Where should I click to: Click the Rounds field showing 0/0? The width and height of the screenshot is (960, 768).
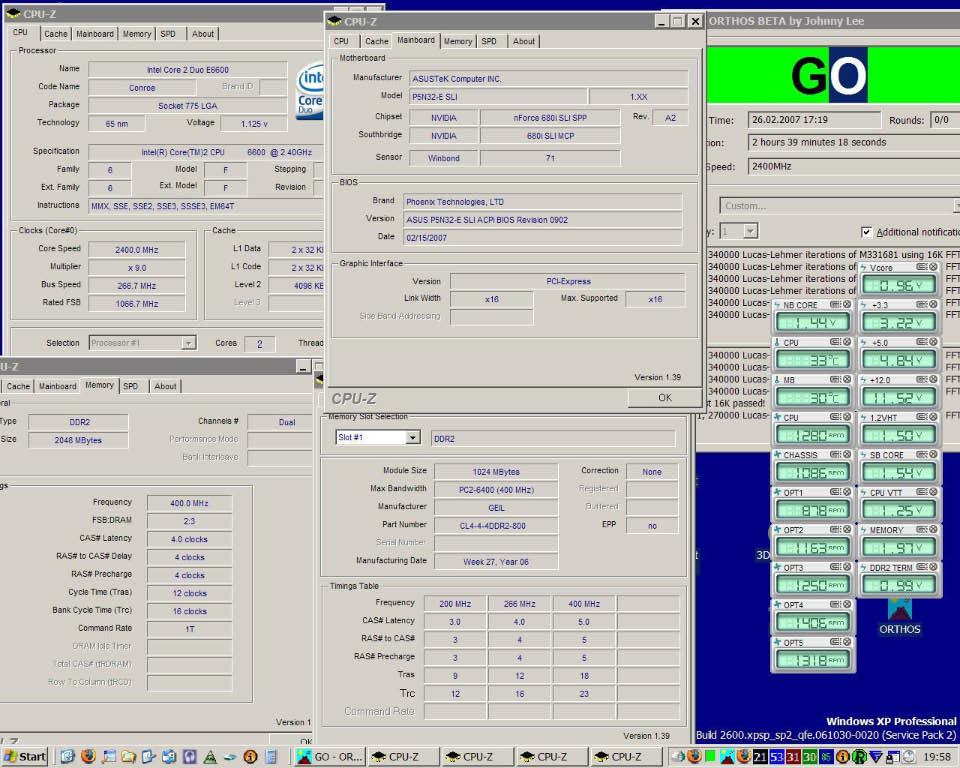945,120
